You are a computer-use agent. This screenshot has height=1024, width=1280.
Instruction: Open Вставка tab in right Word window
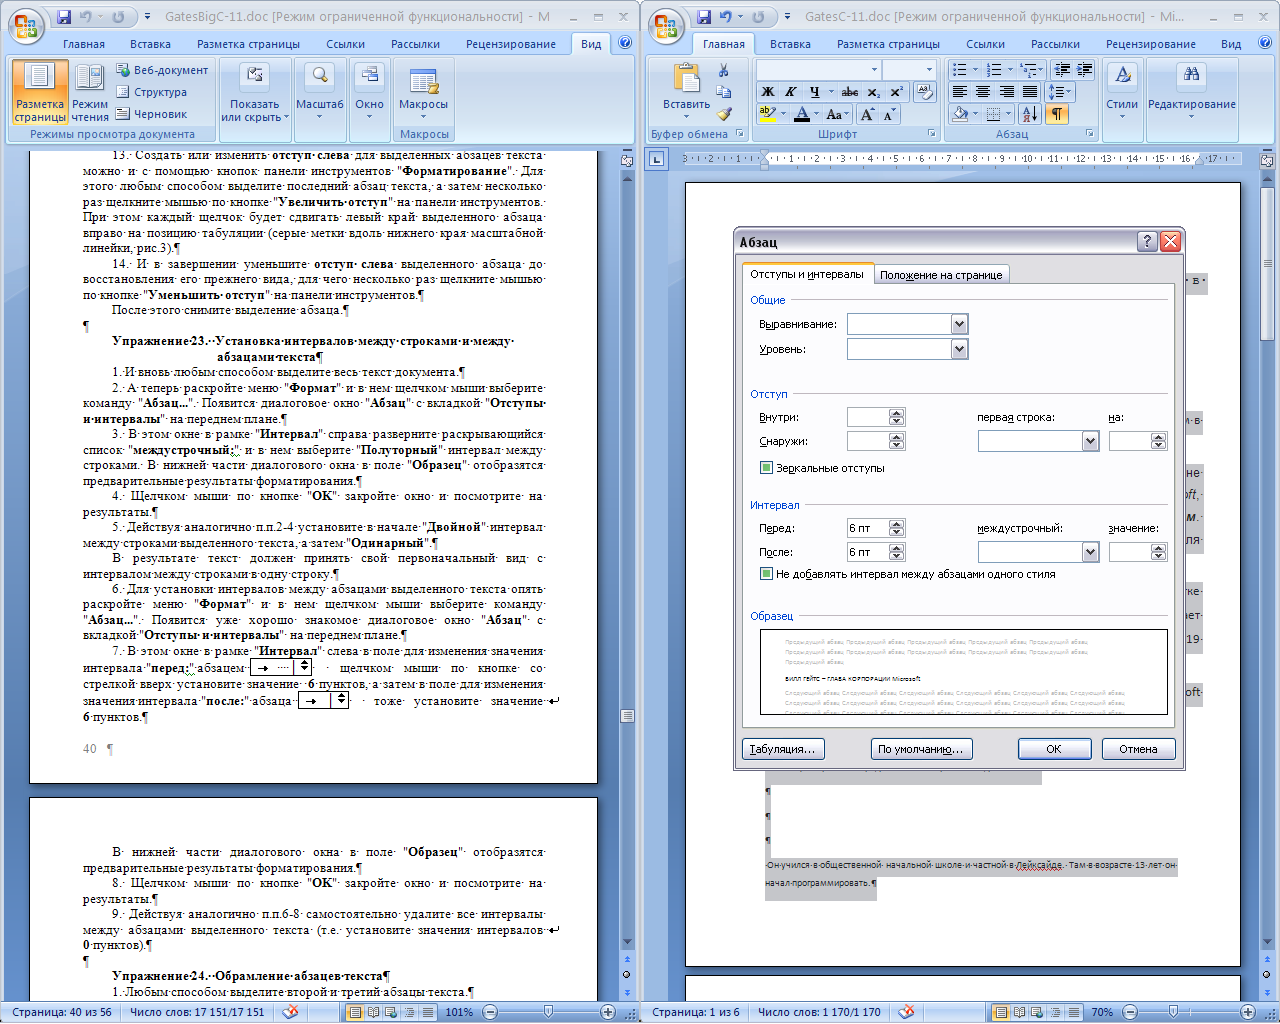(x=790, y=44)
